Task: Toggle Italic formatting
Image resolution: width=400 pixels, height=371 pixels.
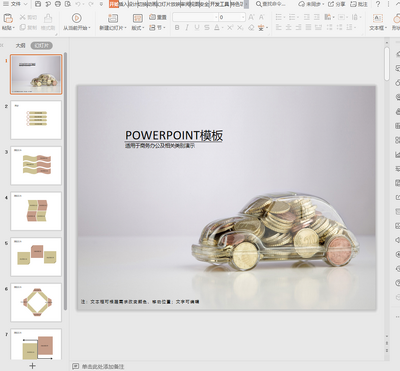Action: 187,28
